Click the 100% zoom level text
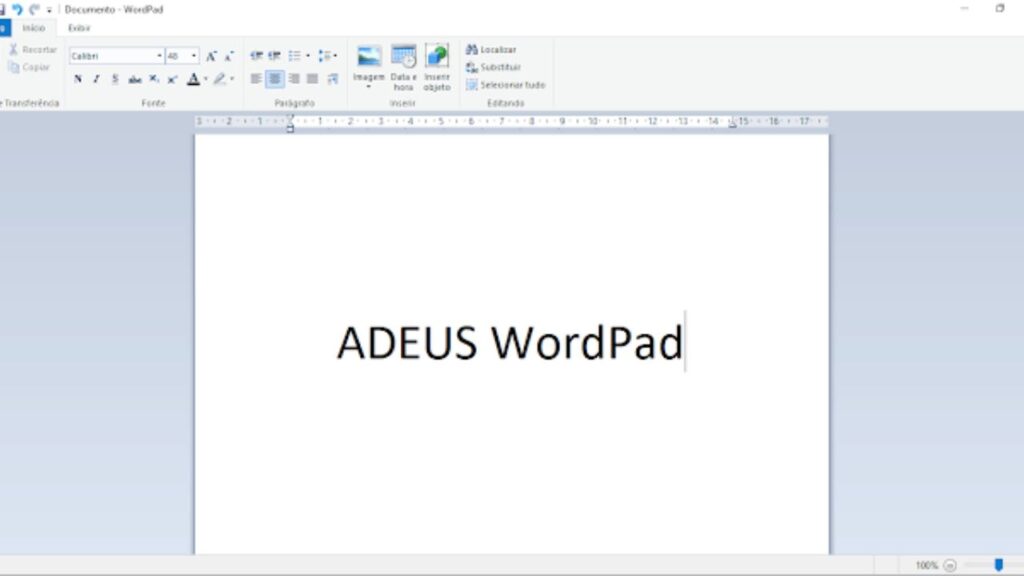The height and width of the screenshot is (576, 1024). [926, 566]
